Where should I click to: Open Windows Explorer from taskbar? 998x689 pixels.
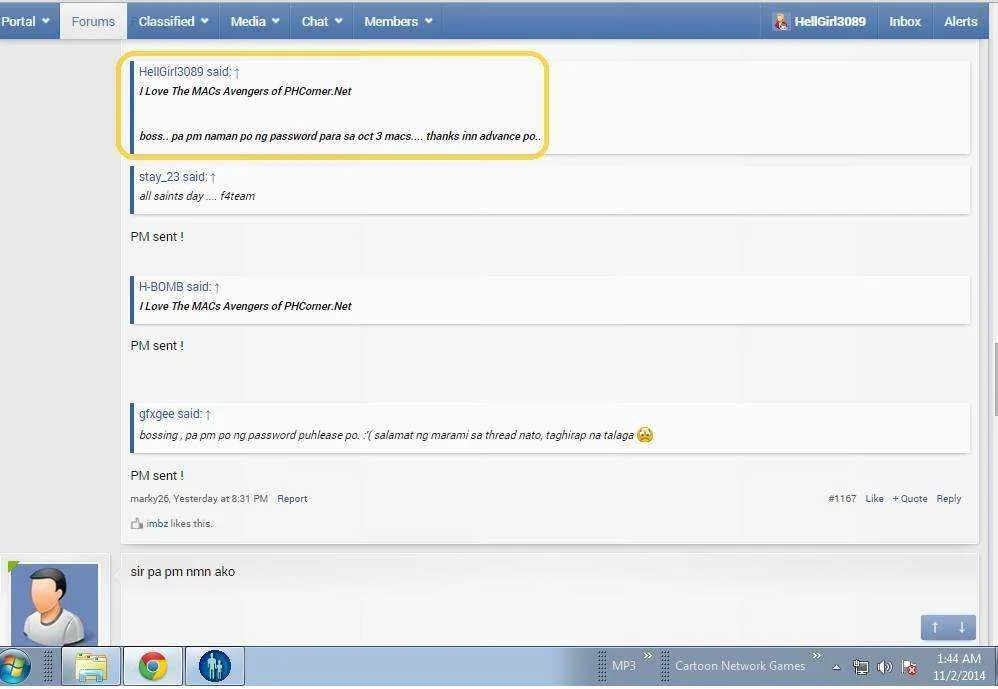tap(91, 667)
